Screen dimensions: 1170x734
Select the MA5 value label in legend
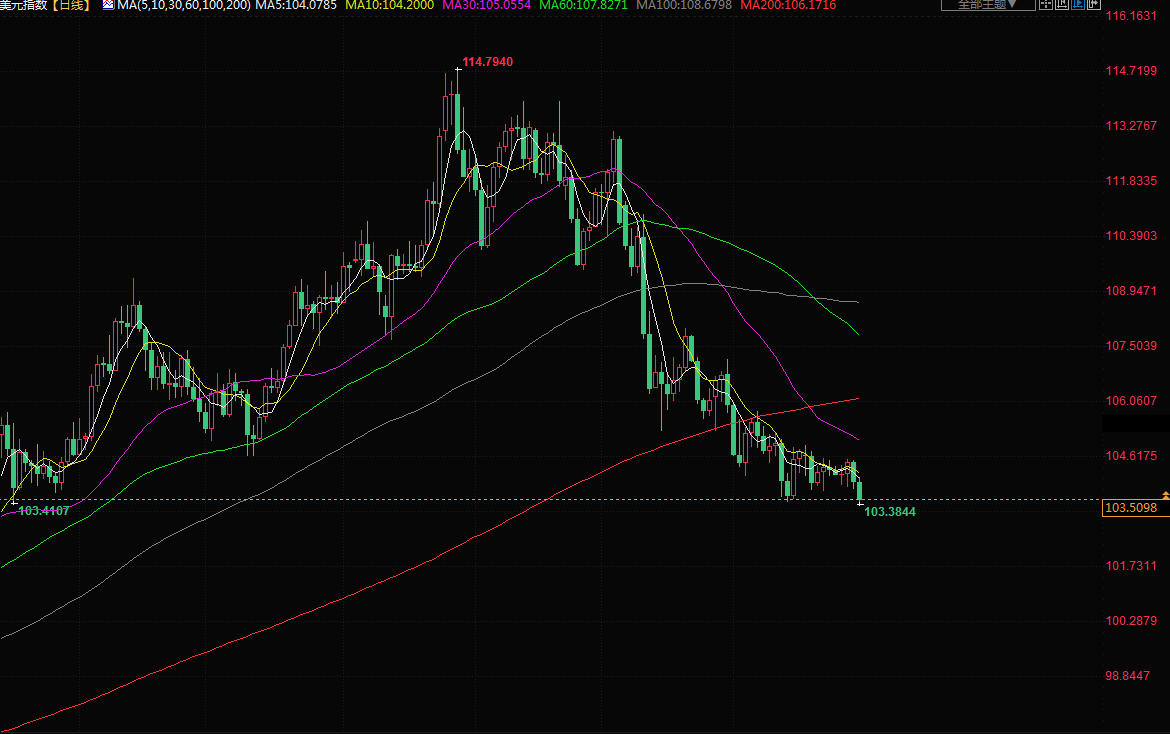click(294, 5)
